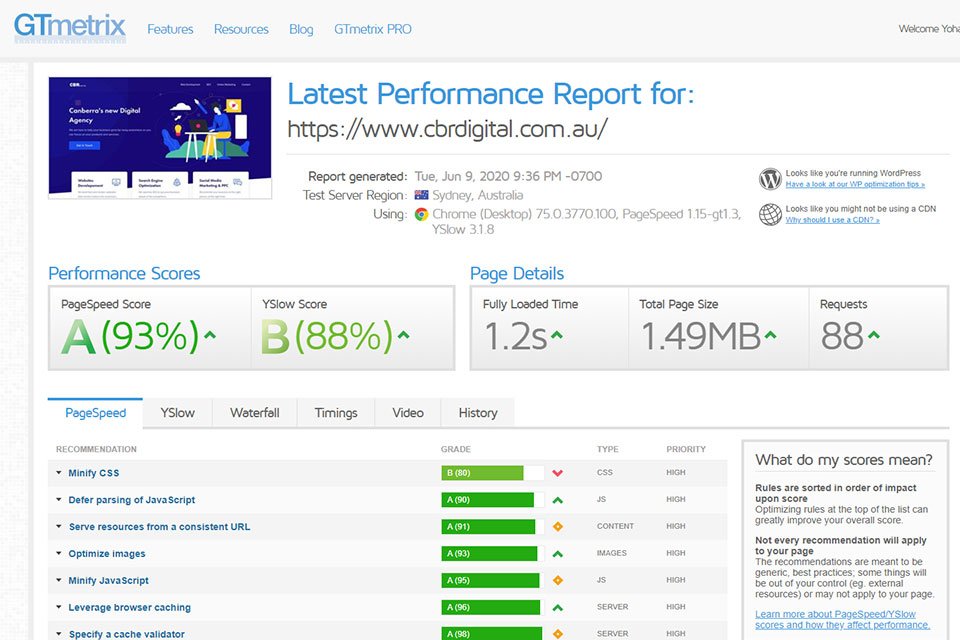Expand Serve resources from a consistent URL
The height and width of the screenshot is (640, 960).
coord(159,527)
